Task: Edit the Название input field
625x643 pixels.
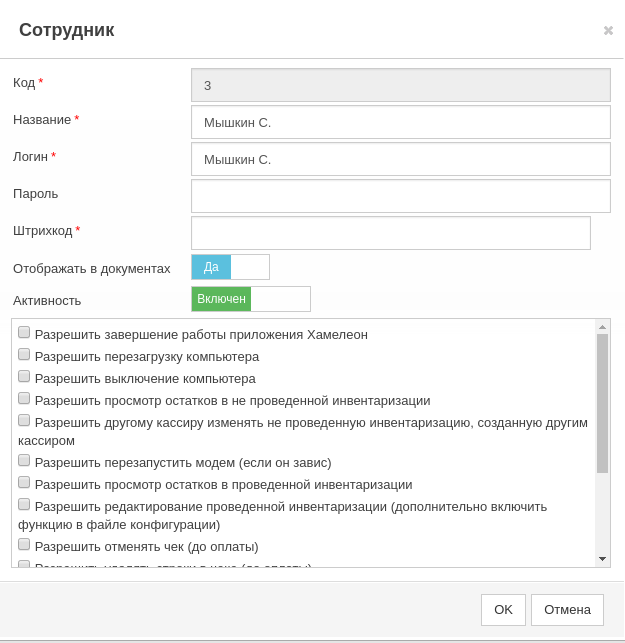Action: (x=401, y=122)
